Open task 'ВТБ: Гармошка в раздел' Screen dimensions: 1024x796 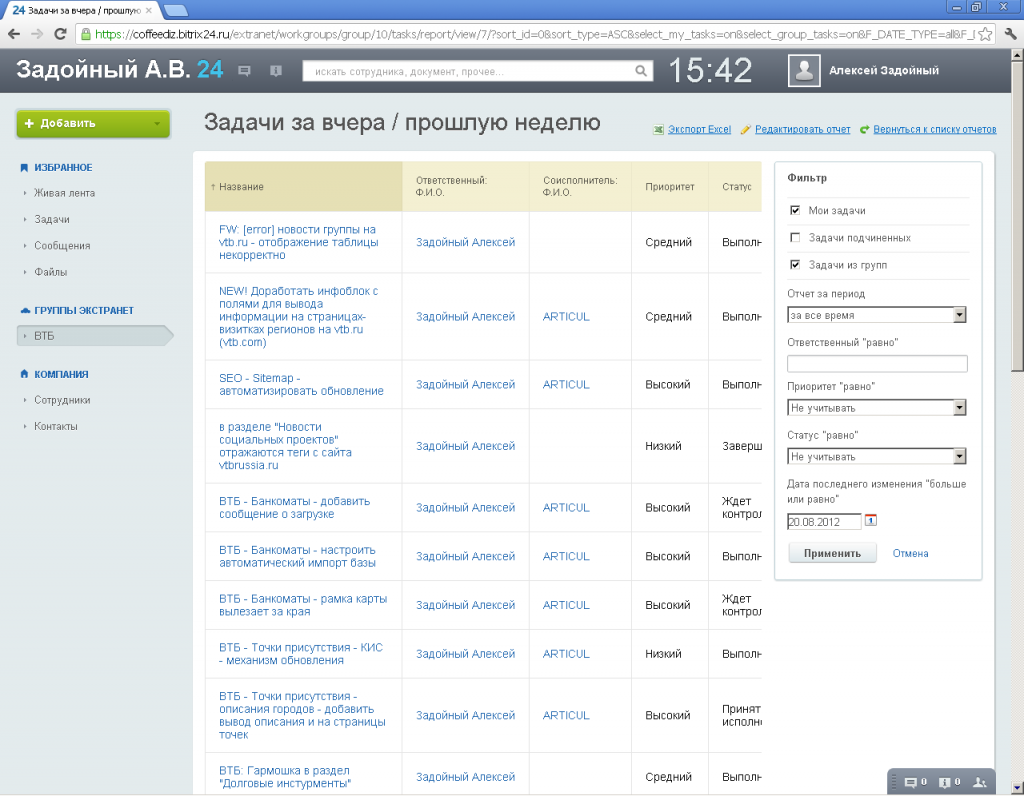[285, 777]
